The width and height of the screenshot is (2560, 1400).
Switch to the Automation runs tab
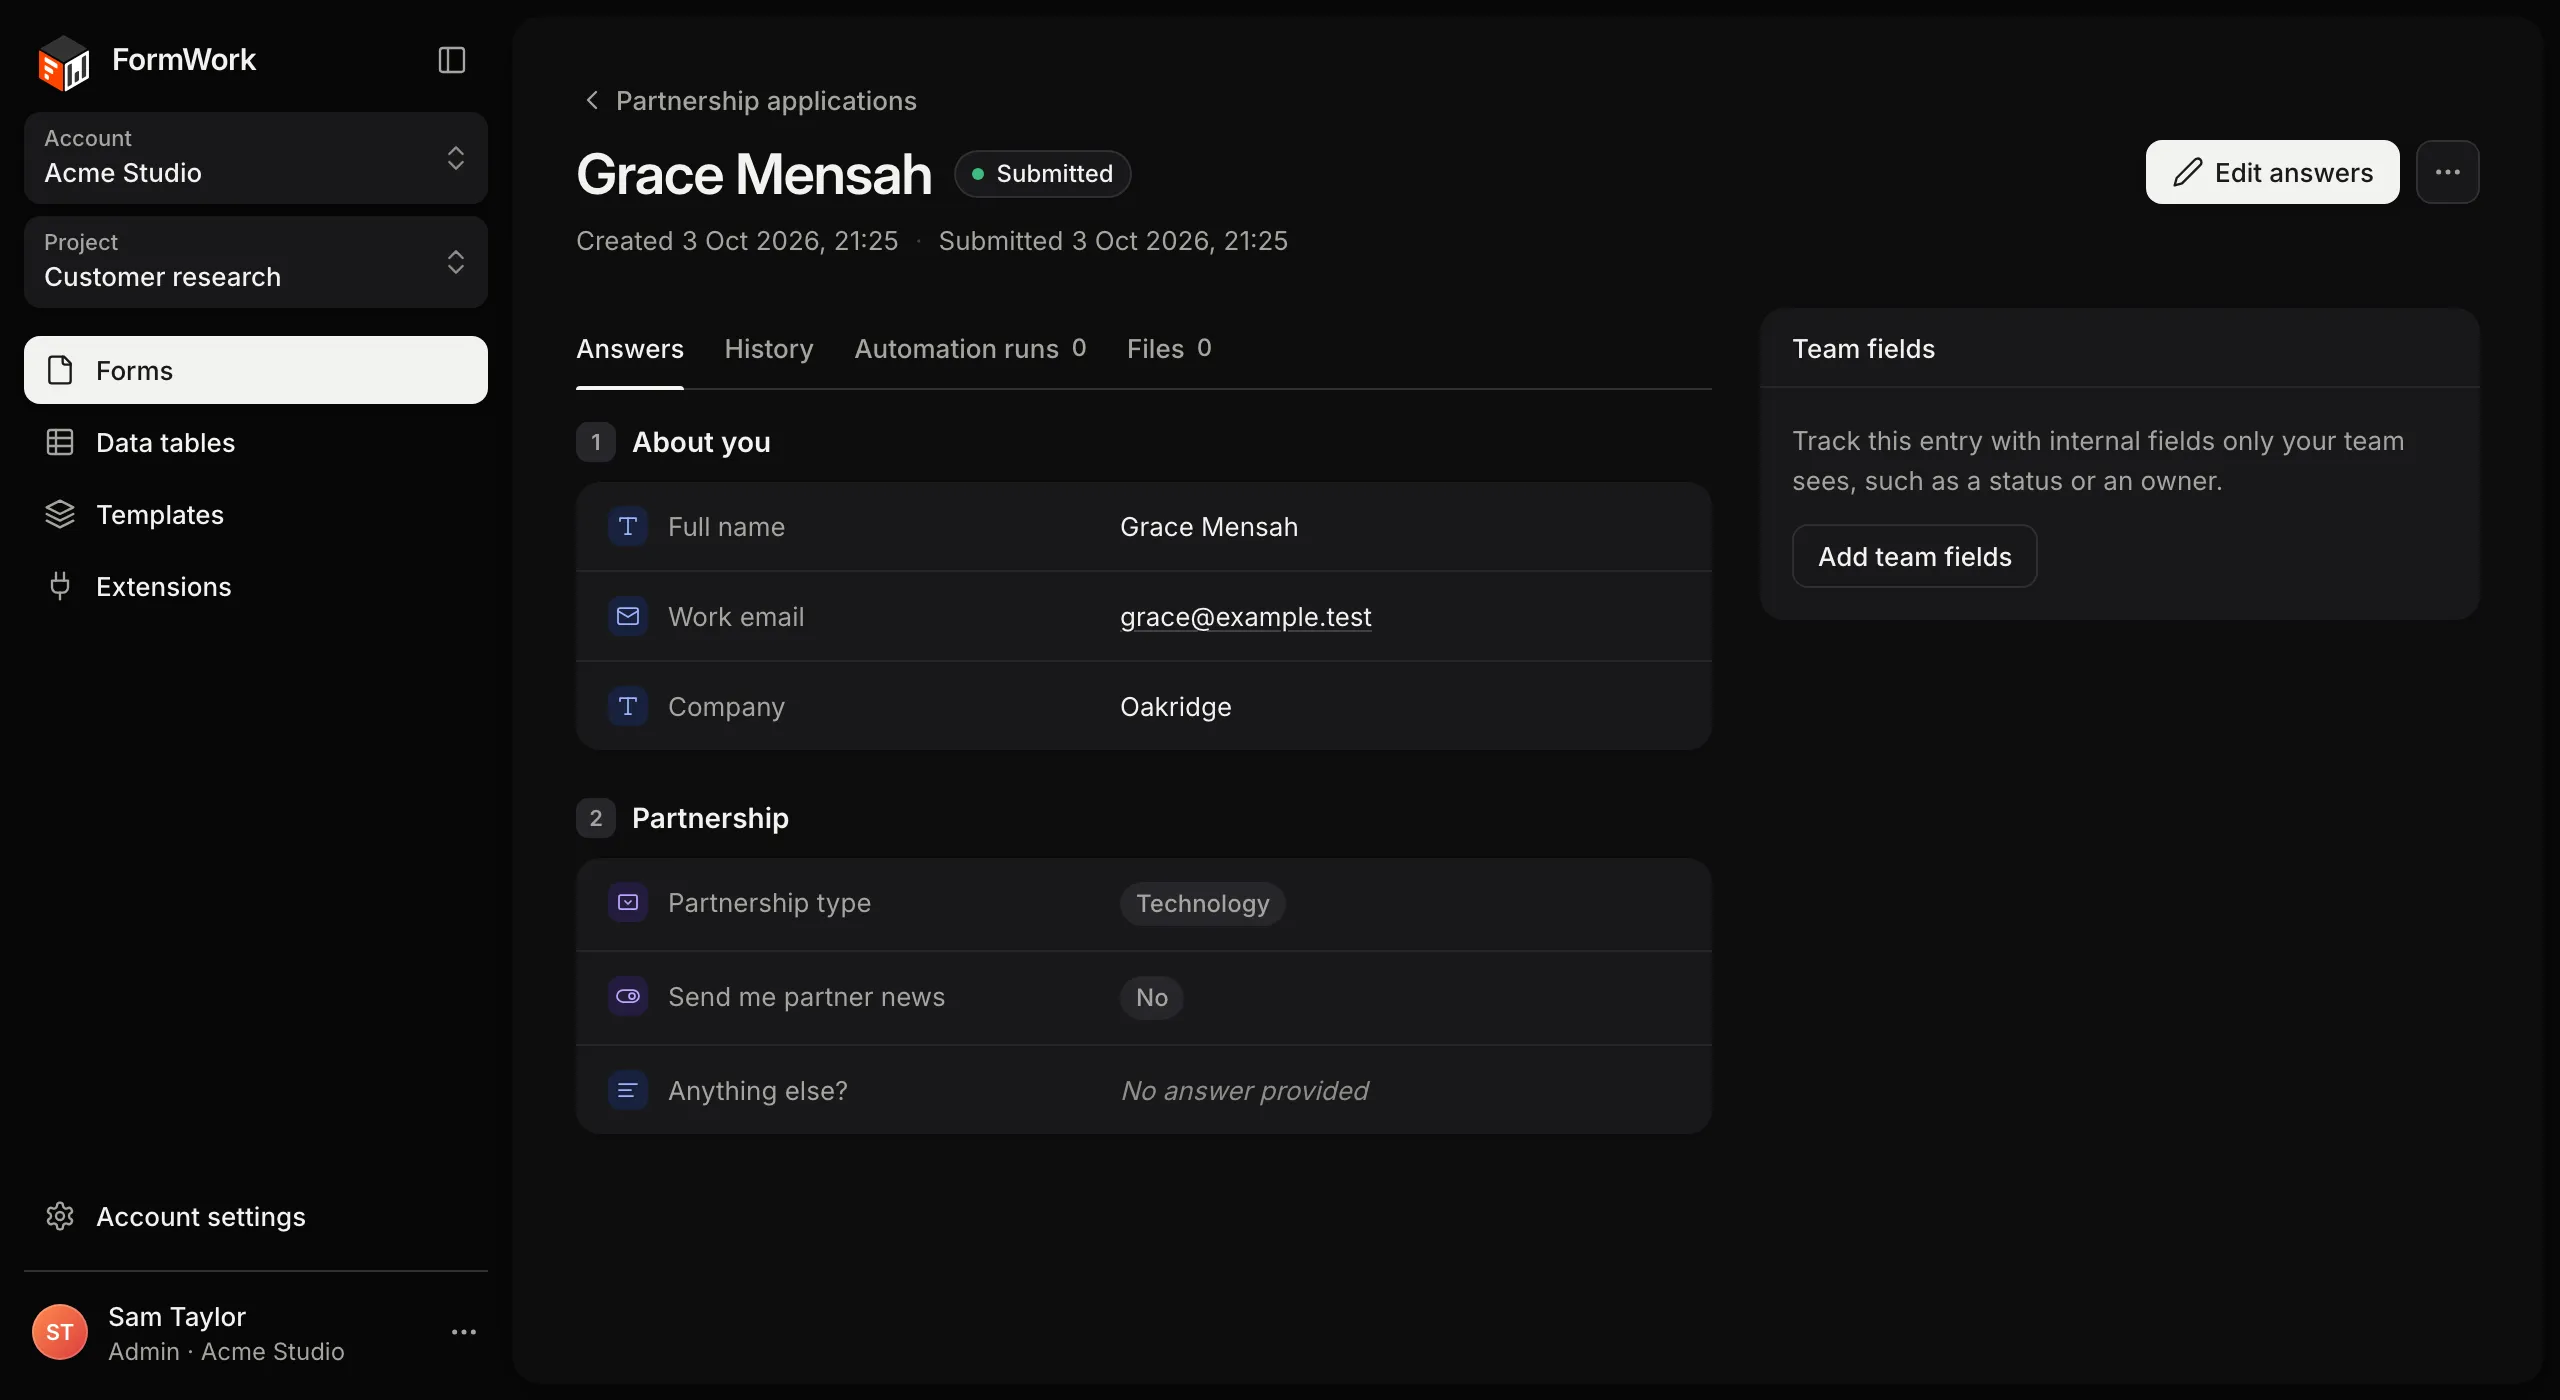[x=970, y=349]
